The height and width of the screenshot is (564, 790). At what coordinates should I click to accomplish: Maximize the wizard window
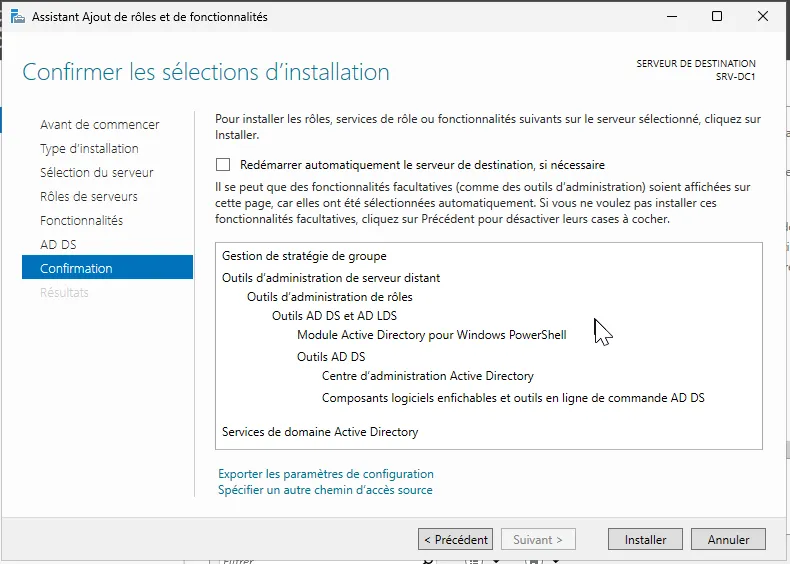click(717, 17)
